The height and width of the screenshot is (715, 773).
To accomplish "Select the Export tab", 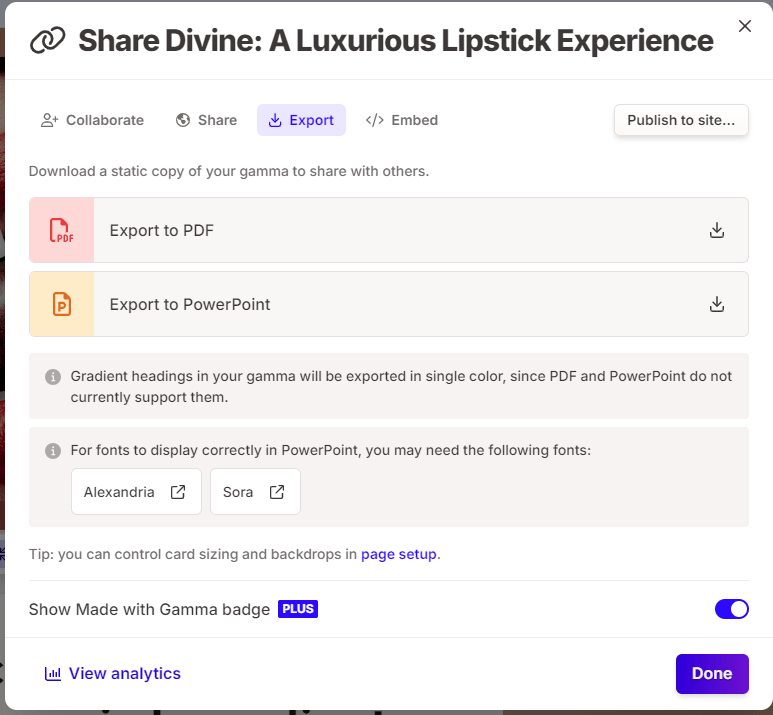I will [x=301, y=120].
